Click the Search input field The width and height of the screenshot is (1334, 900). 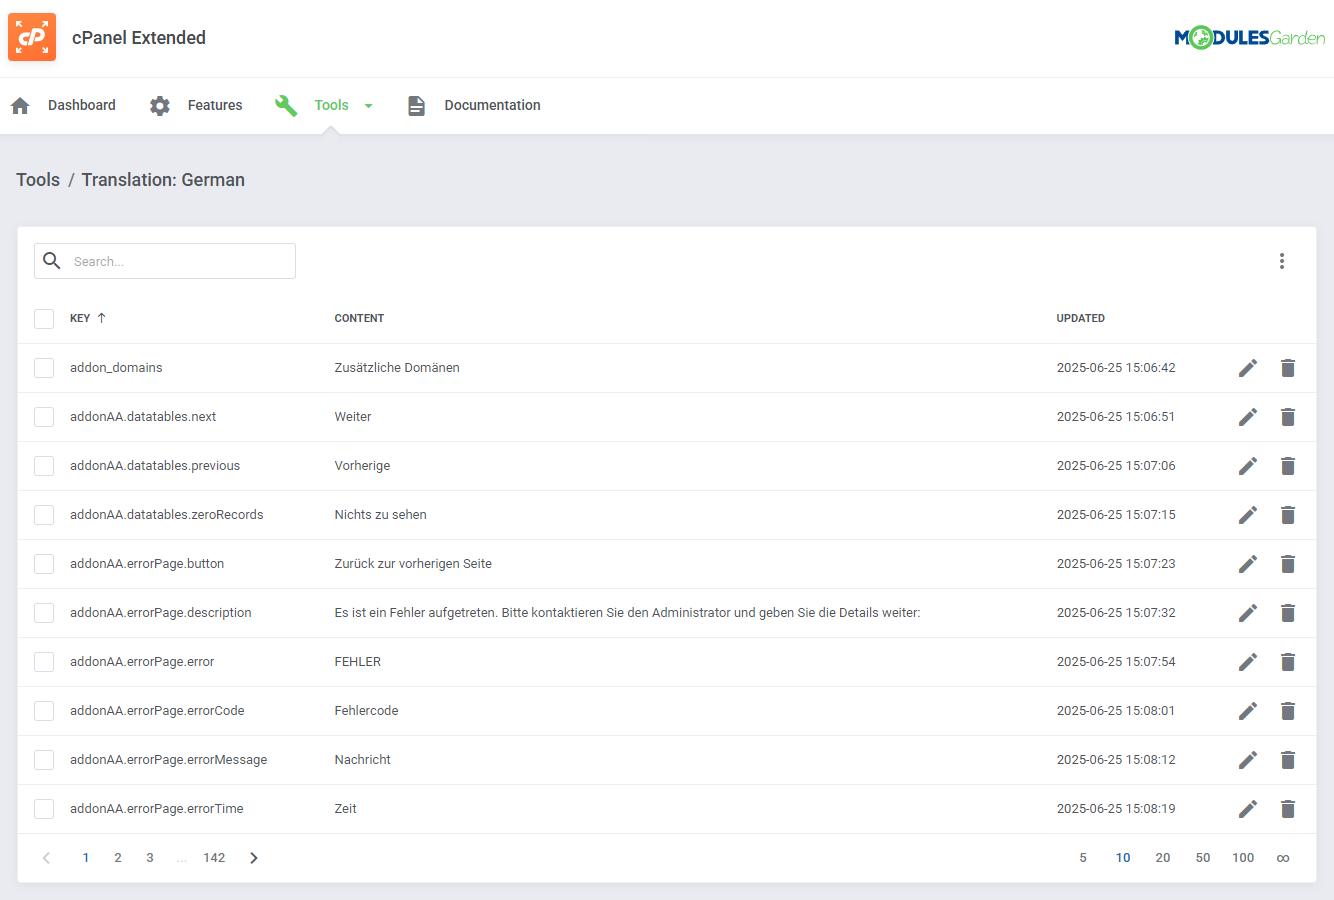pos(165,261)
